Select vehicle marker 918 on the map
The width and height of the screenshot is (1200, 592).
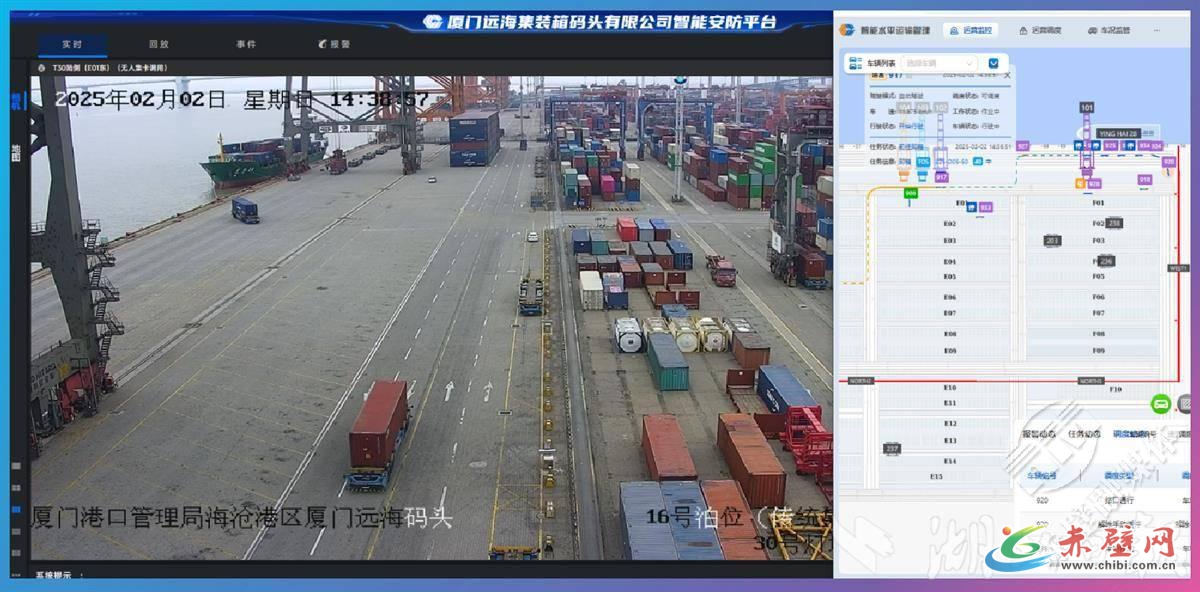[x=1145, y=180]
